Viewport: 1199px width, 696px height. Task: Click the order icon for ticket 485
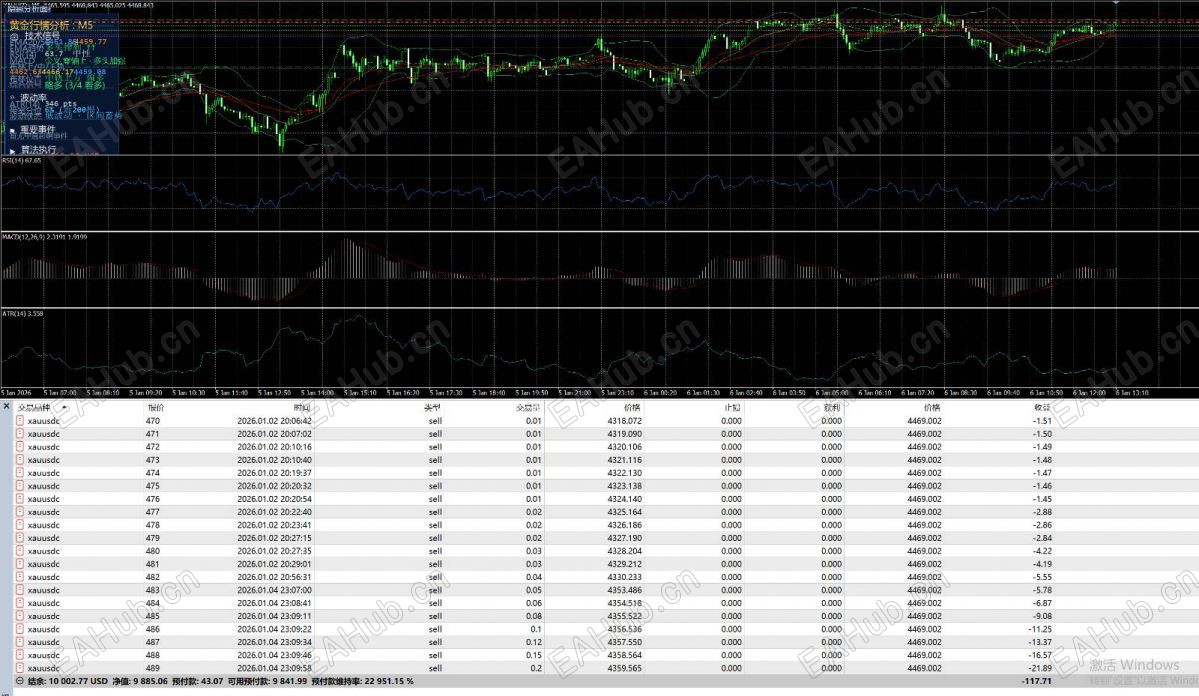pyautogui.click(x=20, y=616)
